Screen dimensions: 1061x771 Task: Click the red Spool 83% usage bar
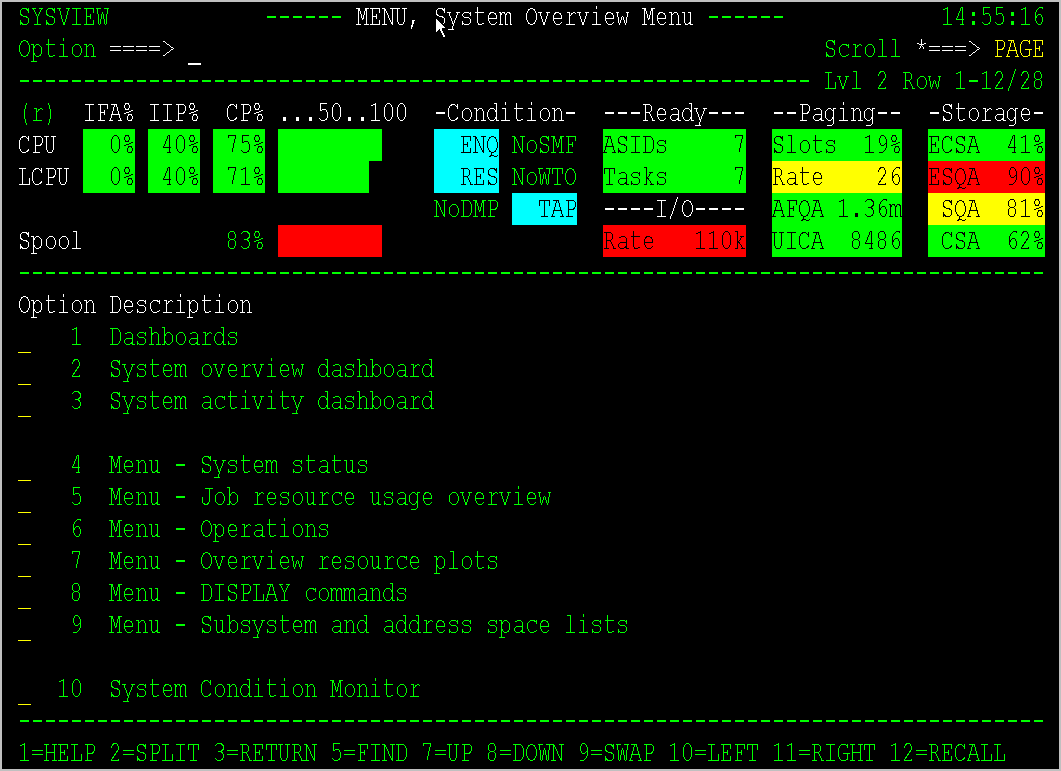[329, 241]
